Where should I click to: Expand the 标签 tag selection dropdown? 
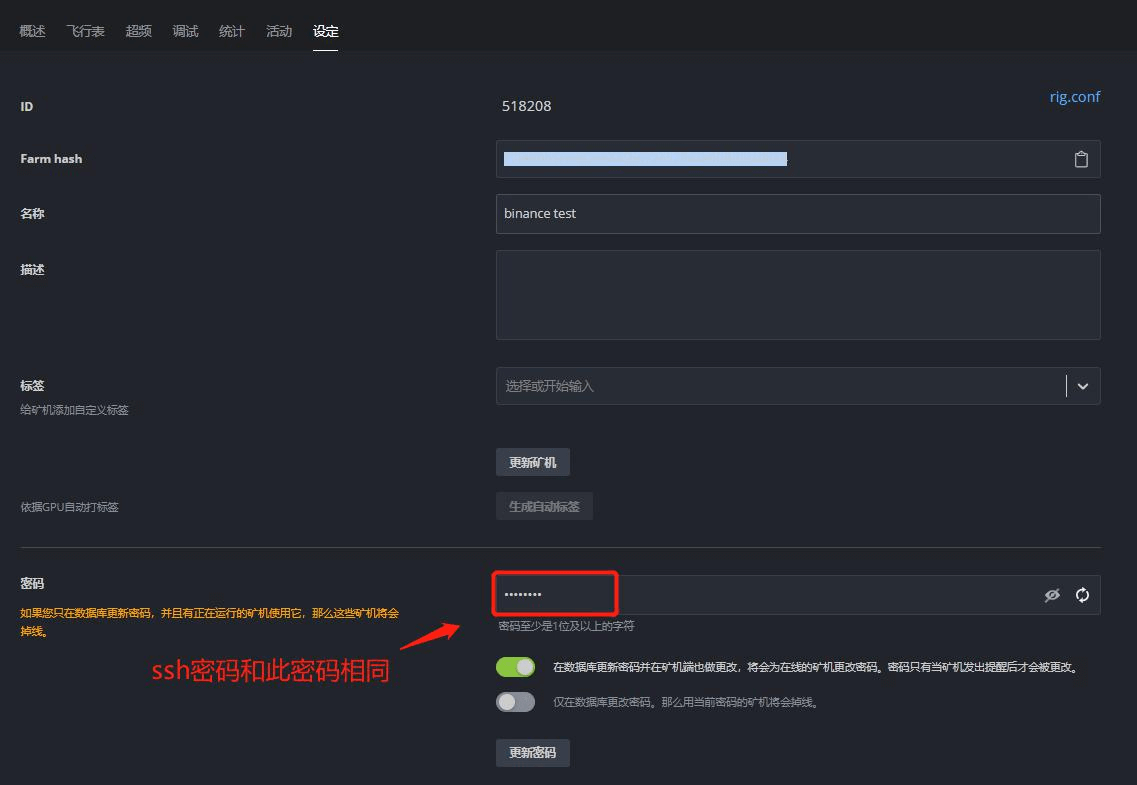[1081, 386]
